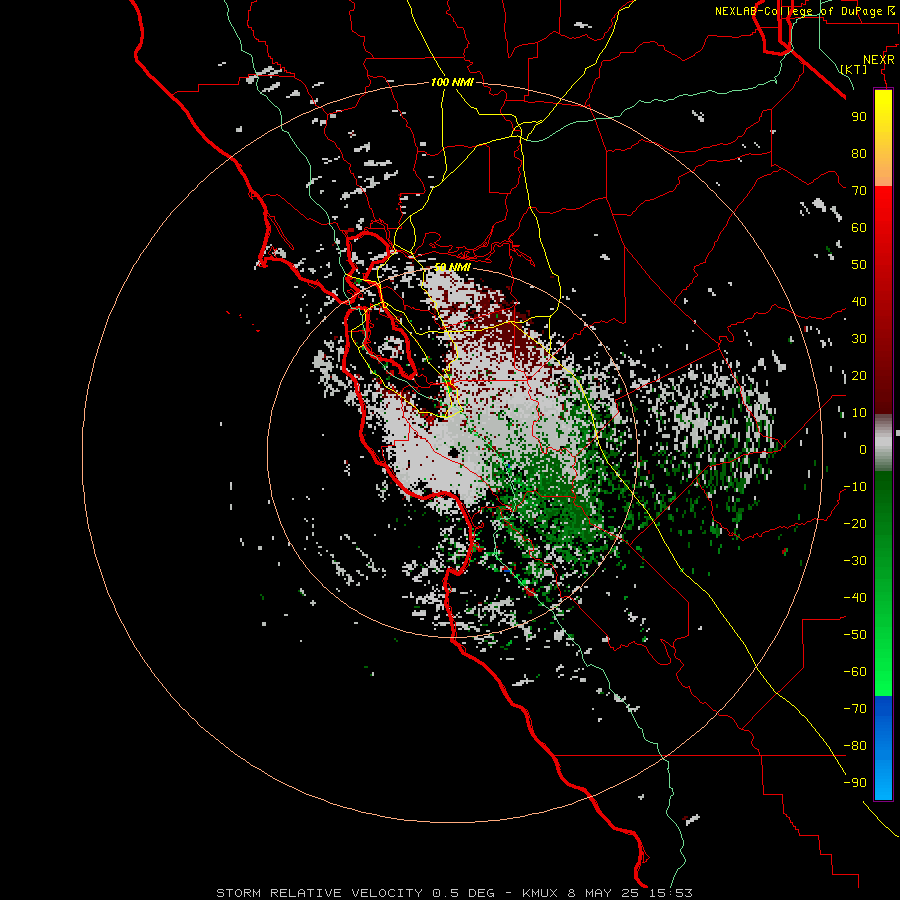Click the 50 NMI range ring label
This screenshot has width=900, height=900.
coord(452,267)
